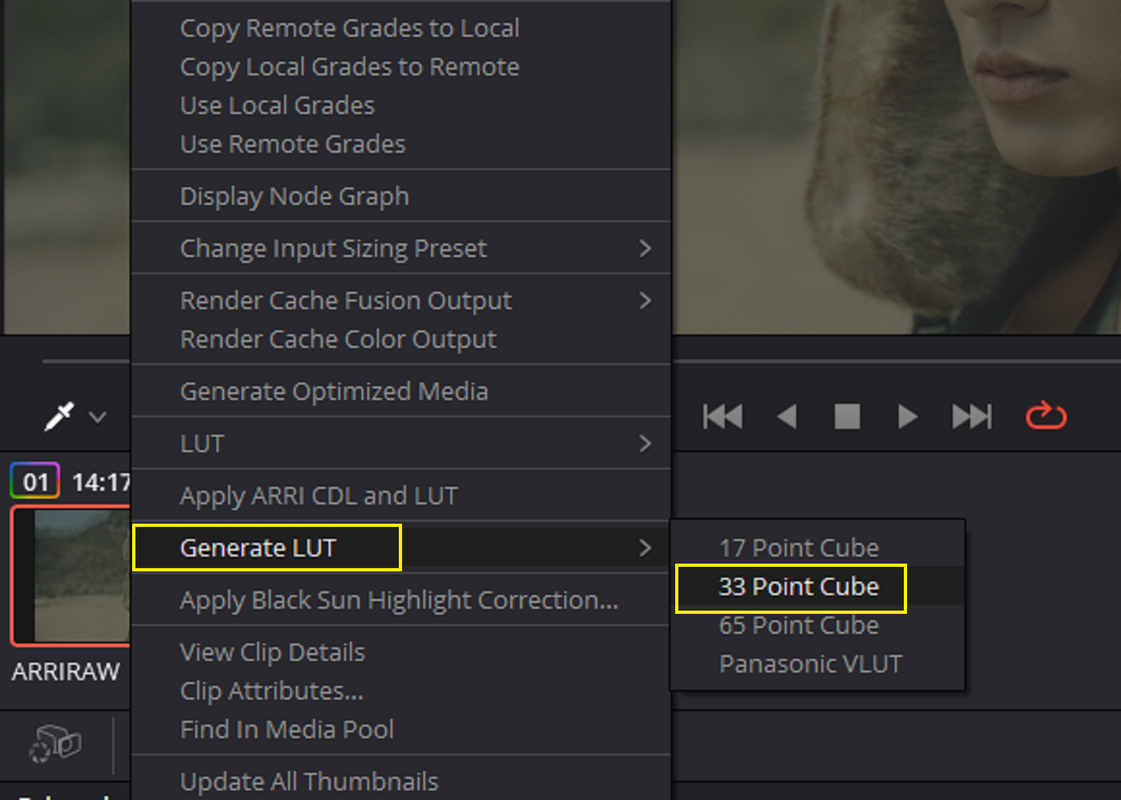Jump to last frame transport button

972,416
